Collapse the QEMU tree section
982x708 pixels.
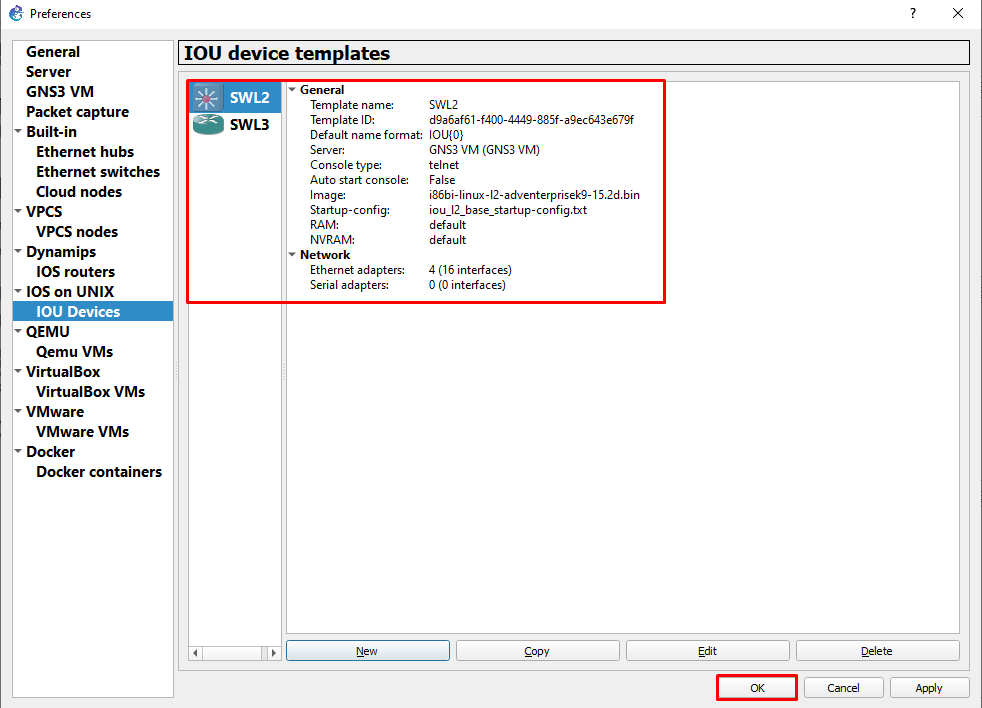pos(18,331)
